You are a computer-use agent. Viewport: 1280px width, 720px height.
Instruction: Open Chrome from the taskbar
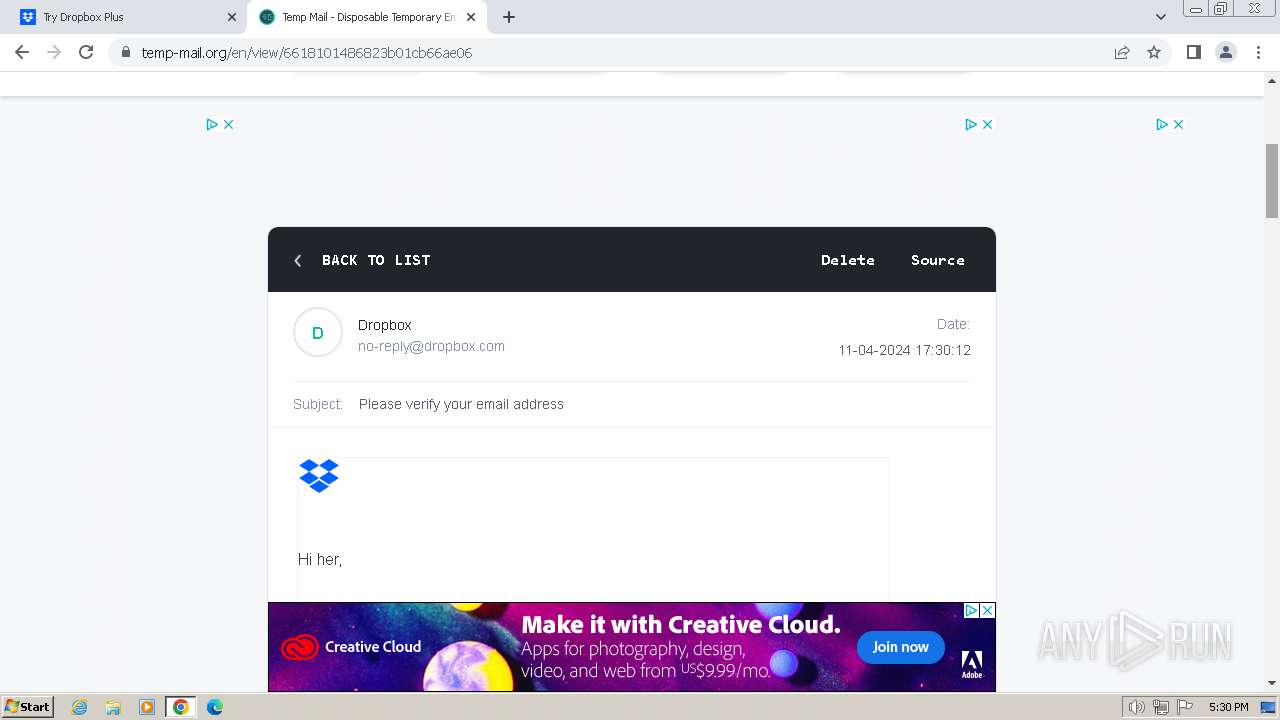(x=181, y=707)
